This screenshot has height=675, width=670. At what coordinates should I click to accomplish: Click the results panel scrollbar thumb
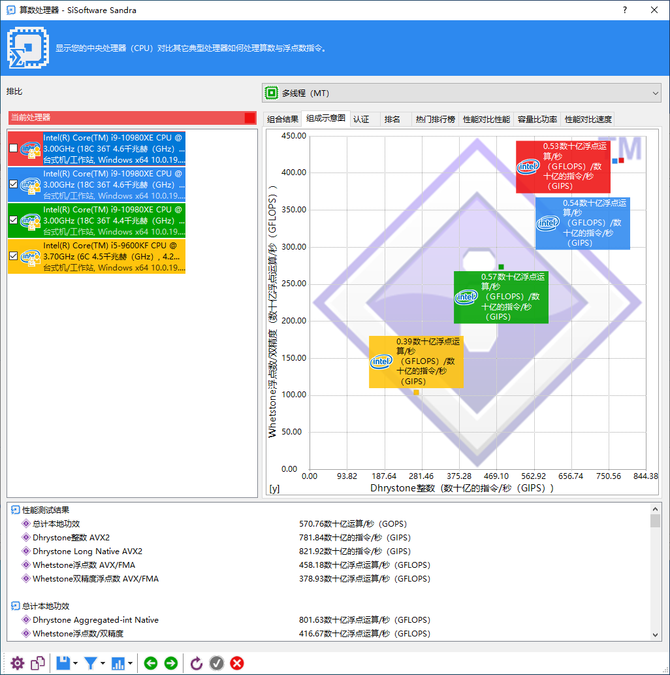coord(655,520)
